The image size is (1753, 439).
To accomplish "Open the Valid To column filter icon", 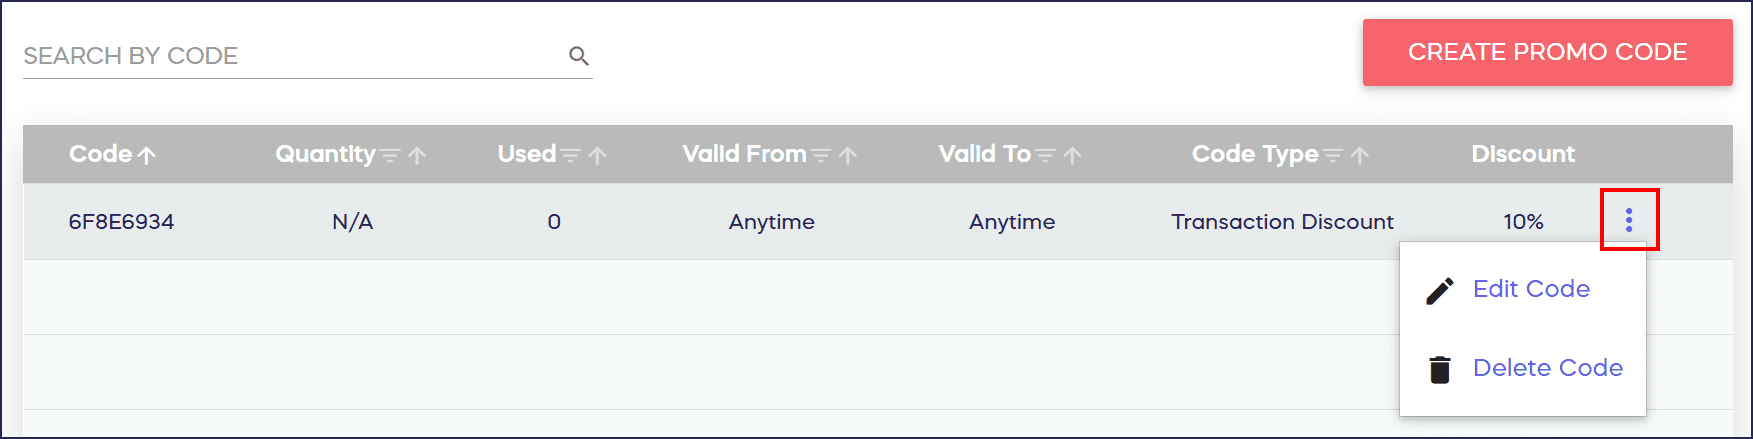I will (1045, 156).
